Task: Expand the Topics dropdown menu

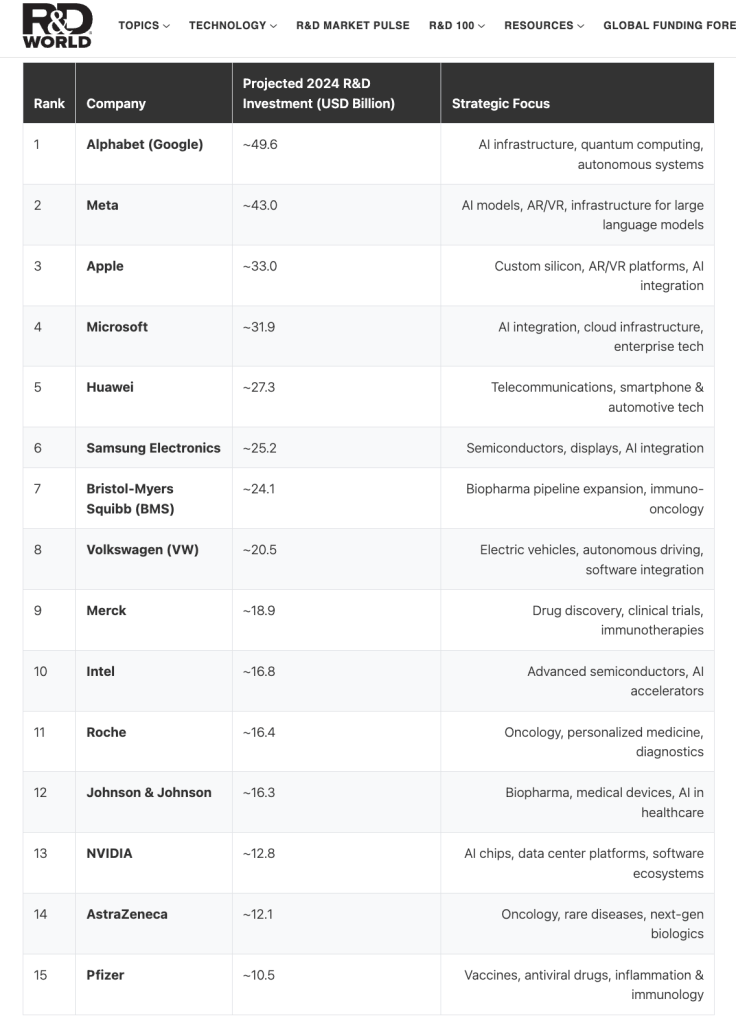Action: (144, 26)
